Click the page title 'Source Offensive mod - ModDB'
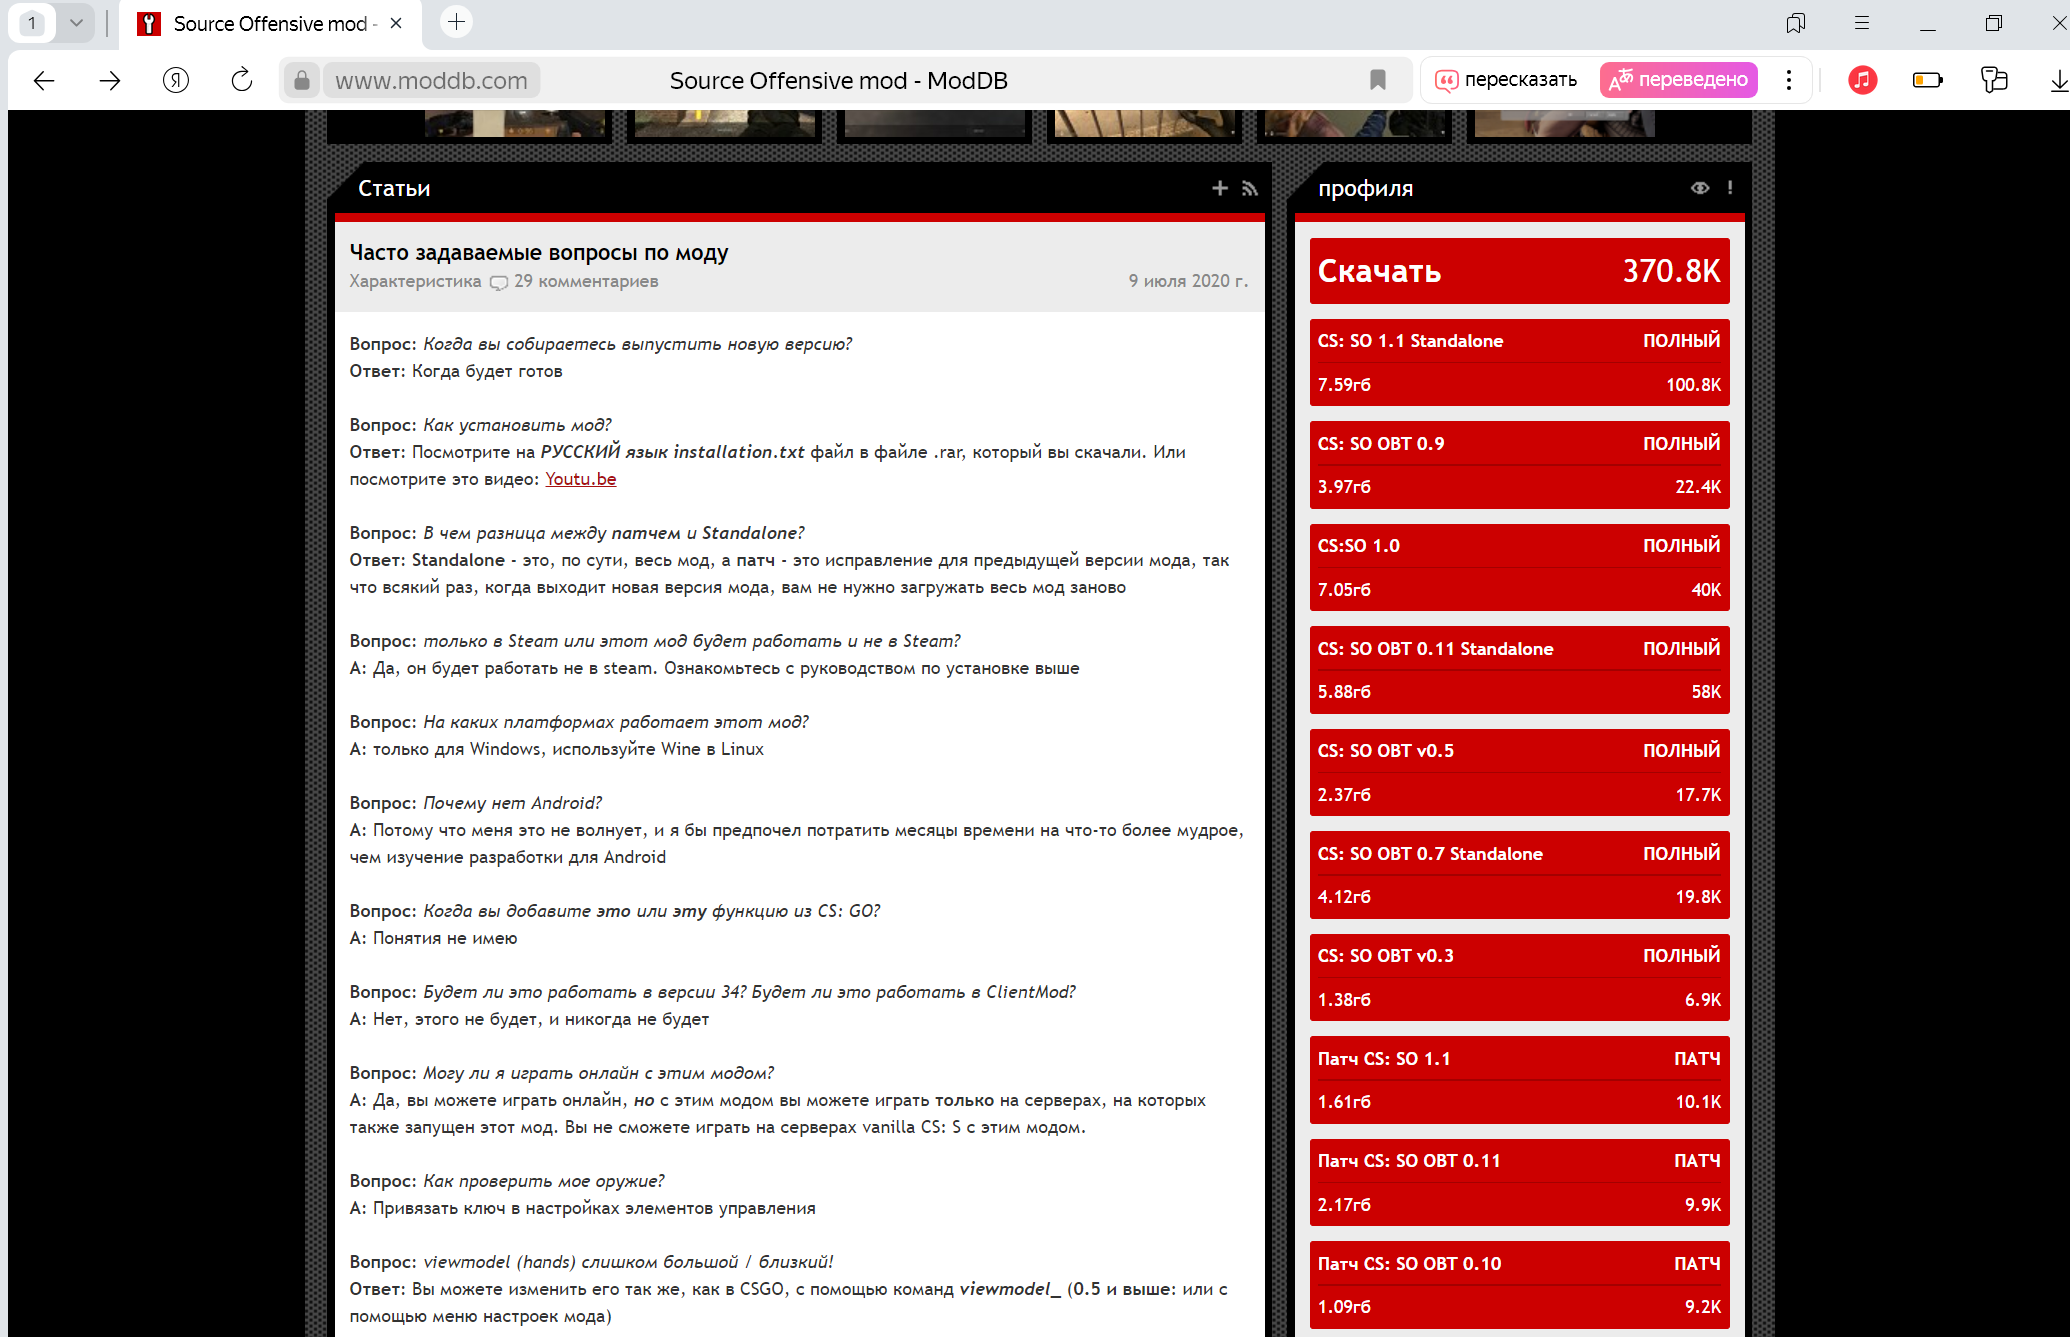 click(838, 80)
